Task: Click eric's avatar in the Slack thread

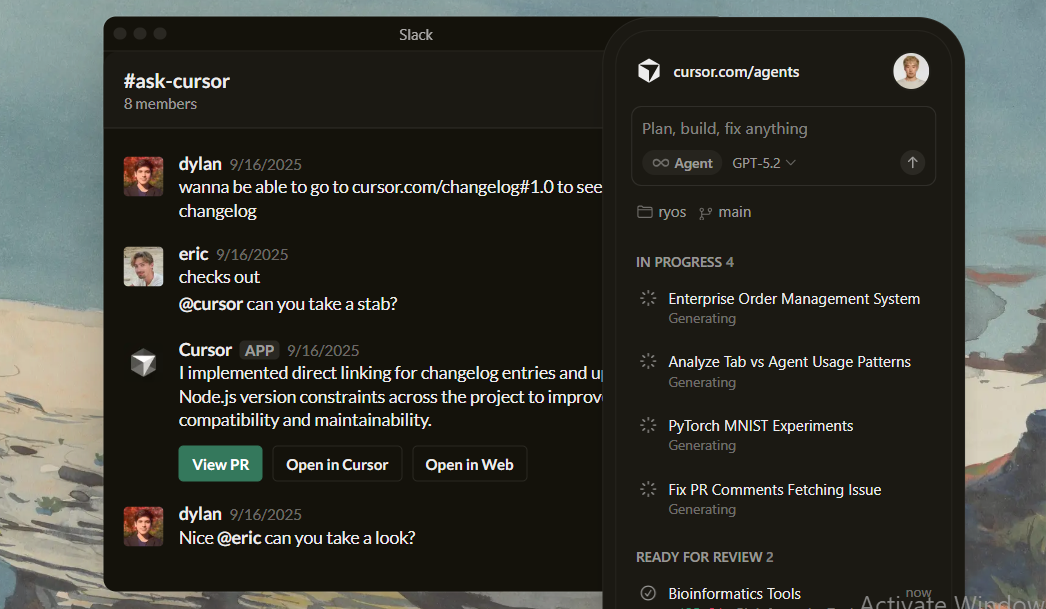Action: [x=143, y=266]
